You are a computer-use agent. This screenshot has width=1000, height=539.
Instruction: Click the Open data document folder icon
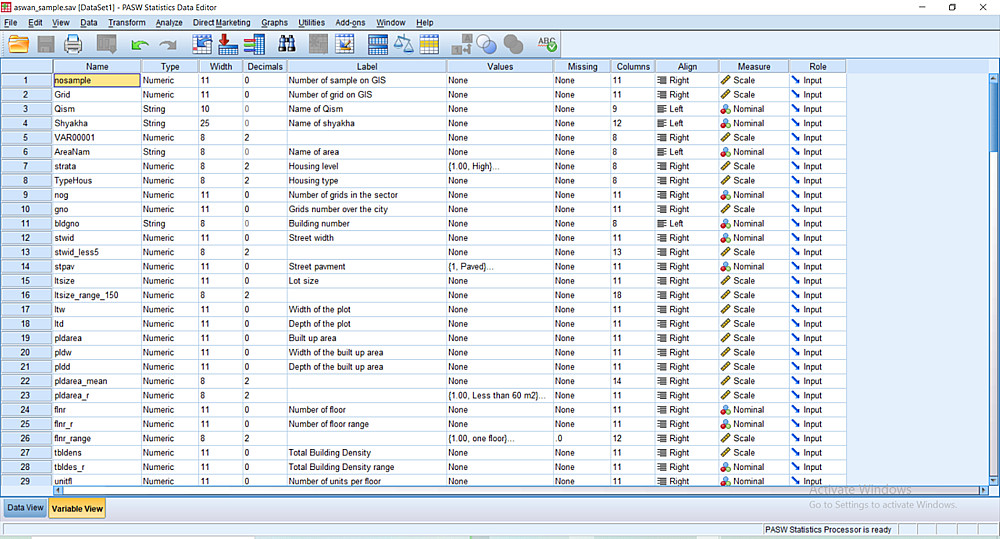(18, 44)
